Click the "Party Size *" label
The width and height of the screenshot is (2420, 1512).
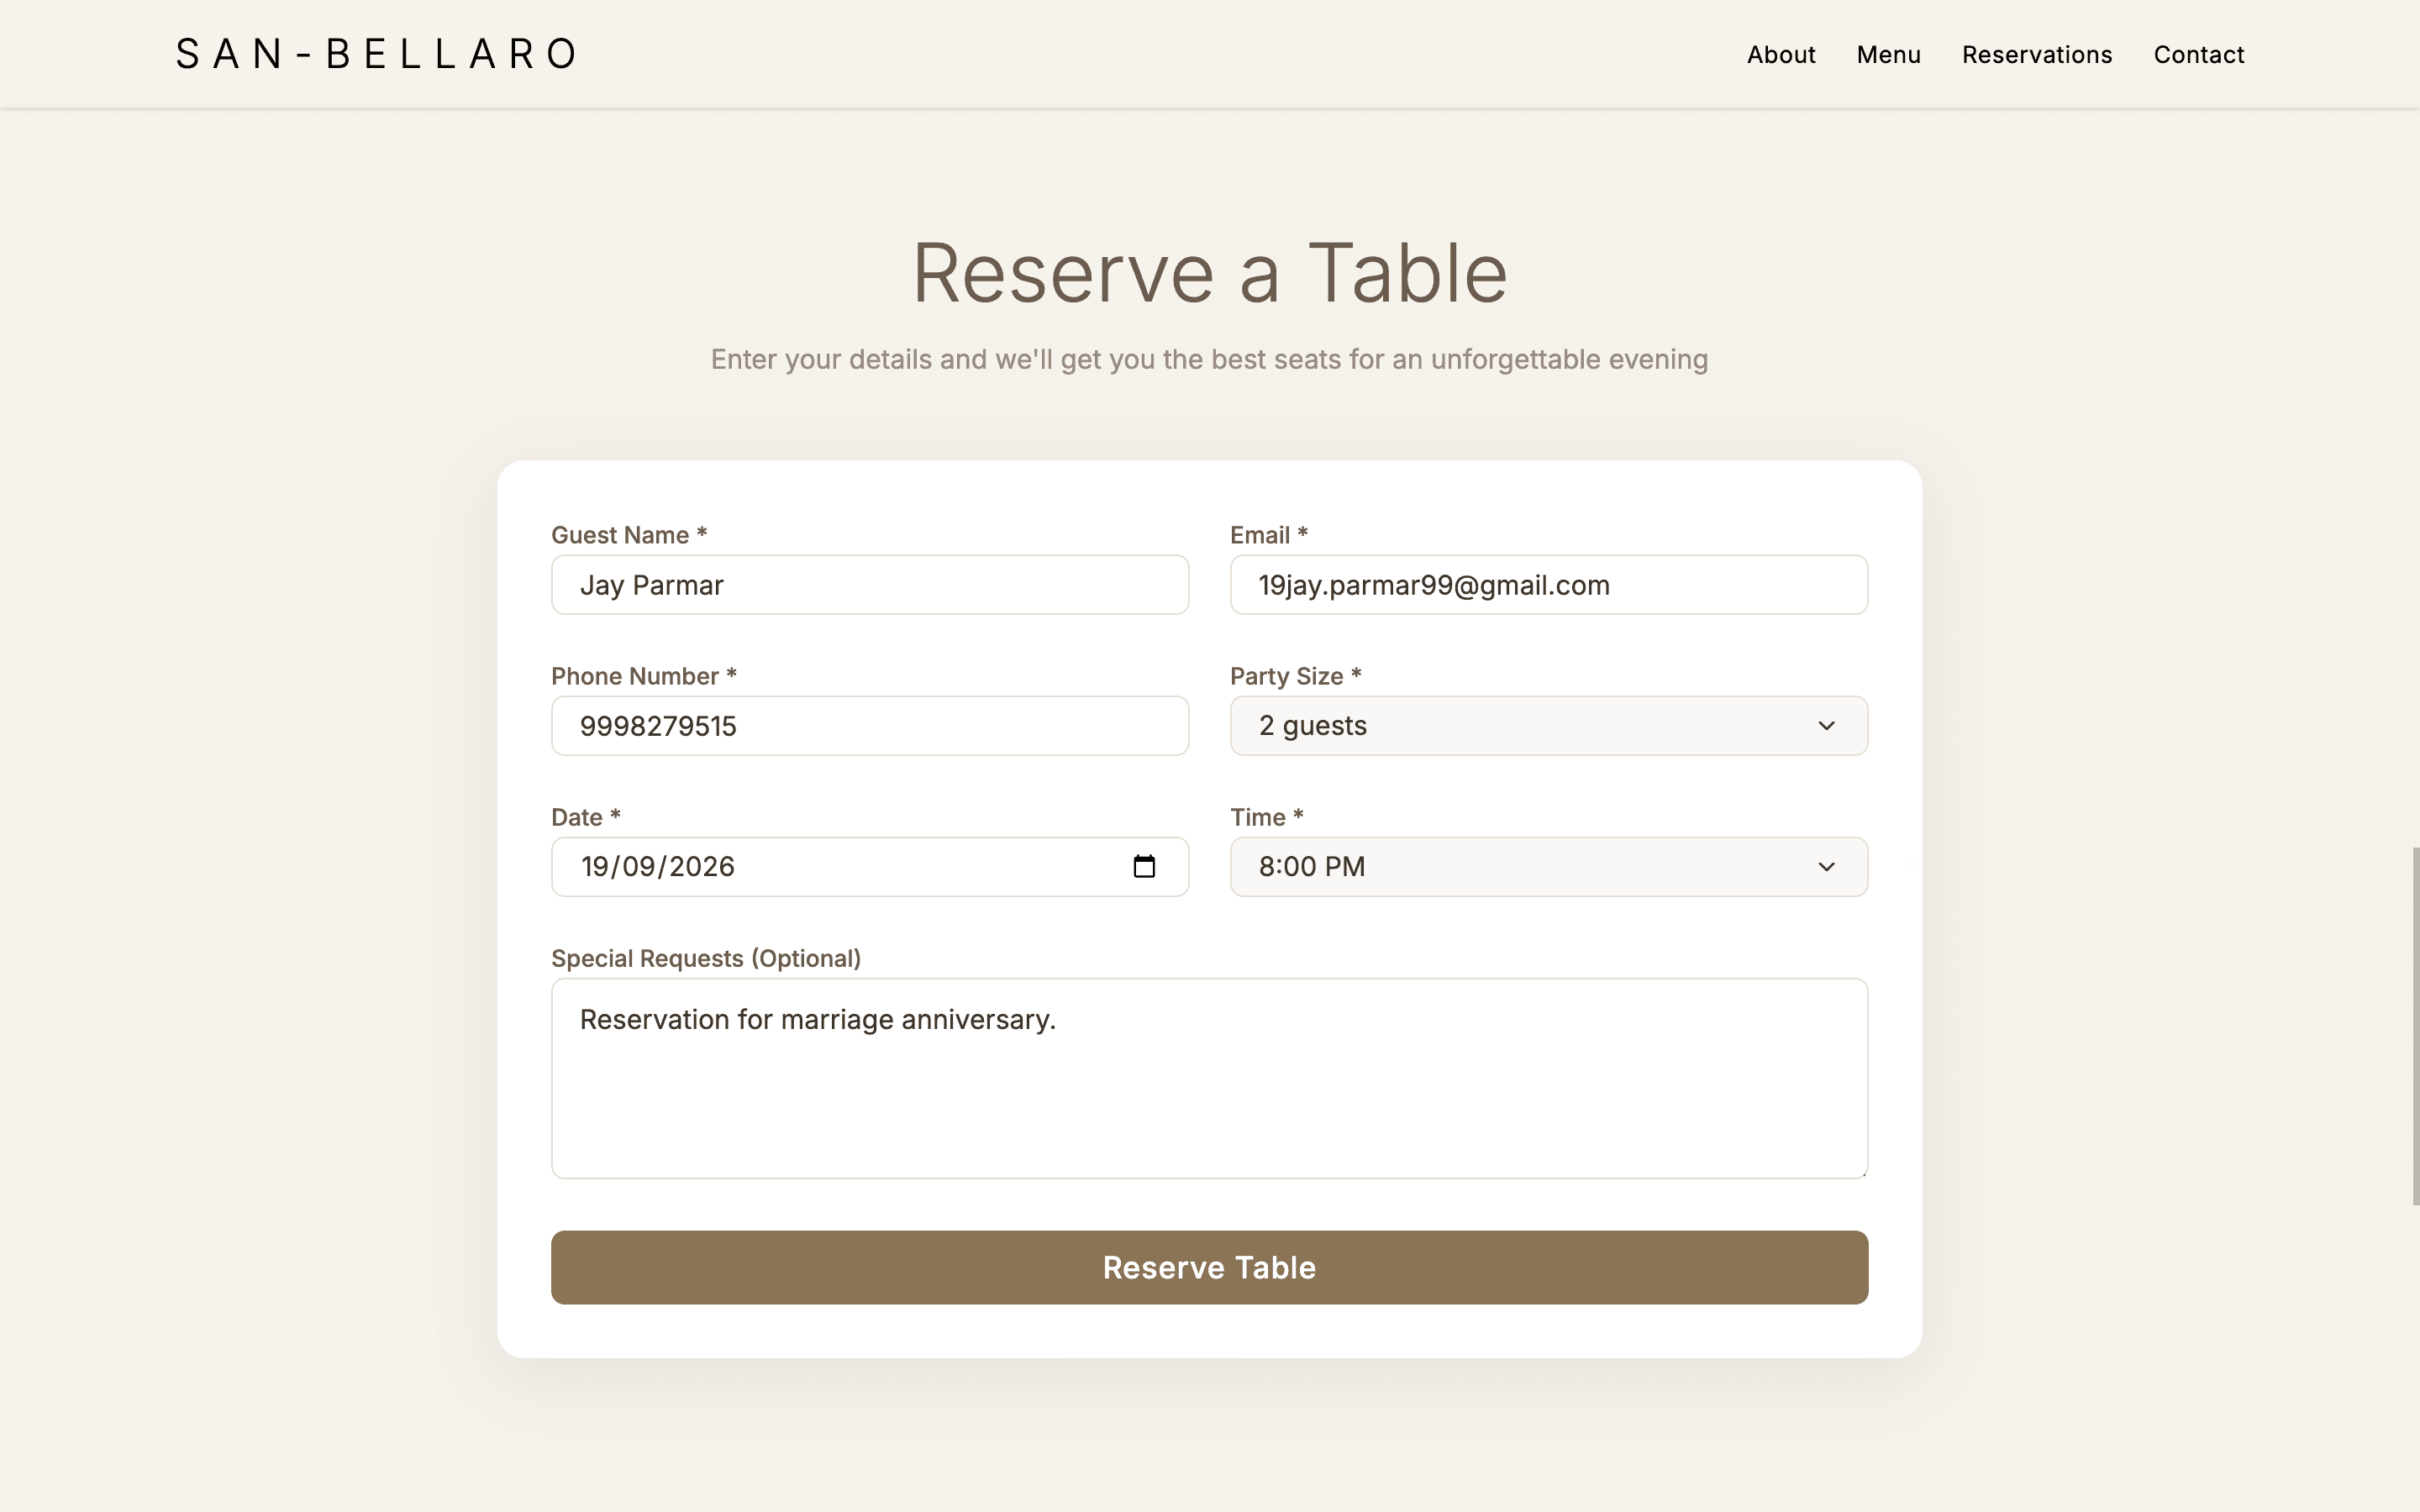coord(1295,676)
